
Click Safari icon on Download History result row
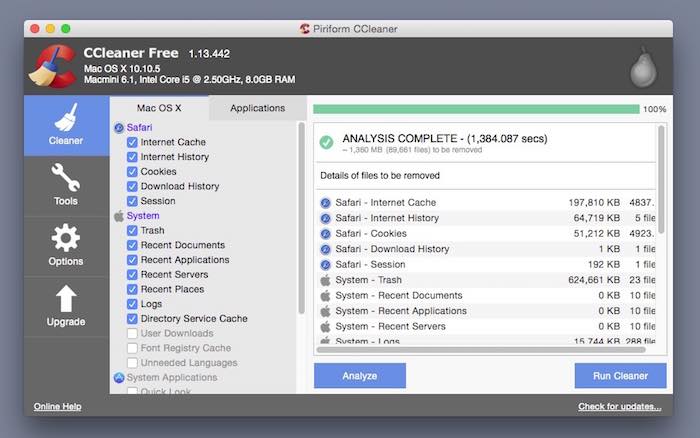coord(325,249)
